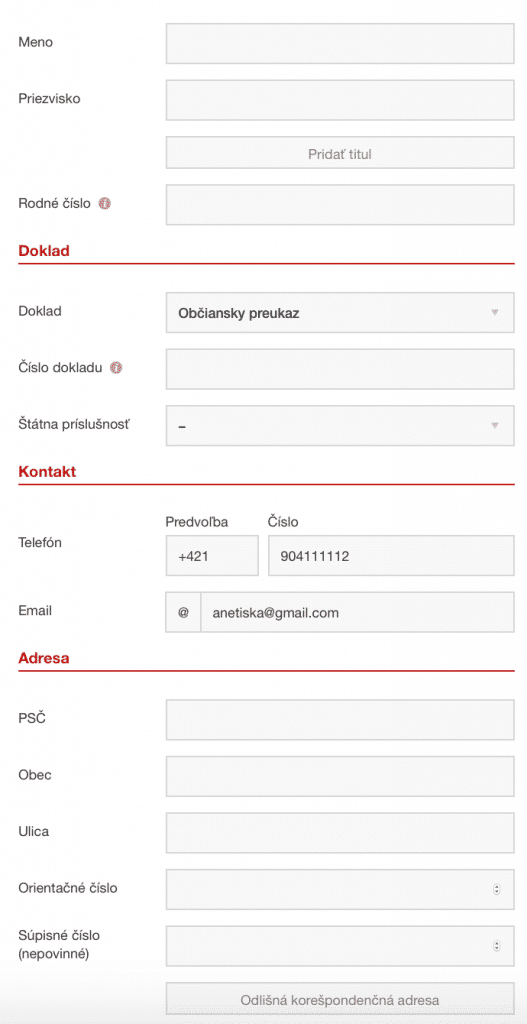Click the Doklad dropdown arrow

(495, 313)
